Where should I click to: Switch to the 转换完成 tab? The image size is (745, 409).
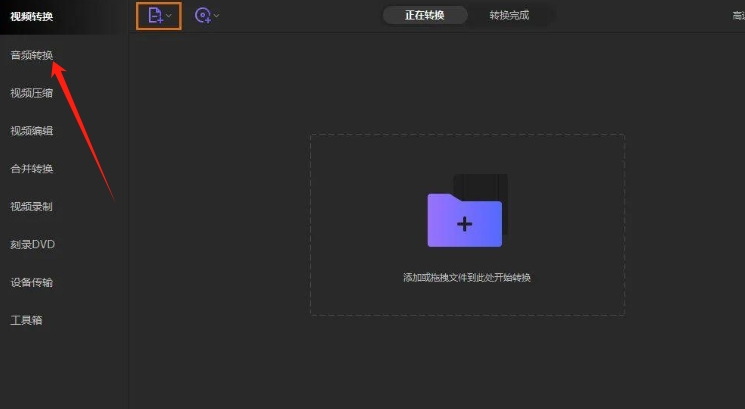509,15
